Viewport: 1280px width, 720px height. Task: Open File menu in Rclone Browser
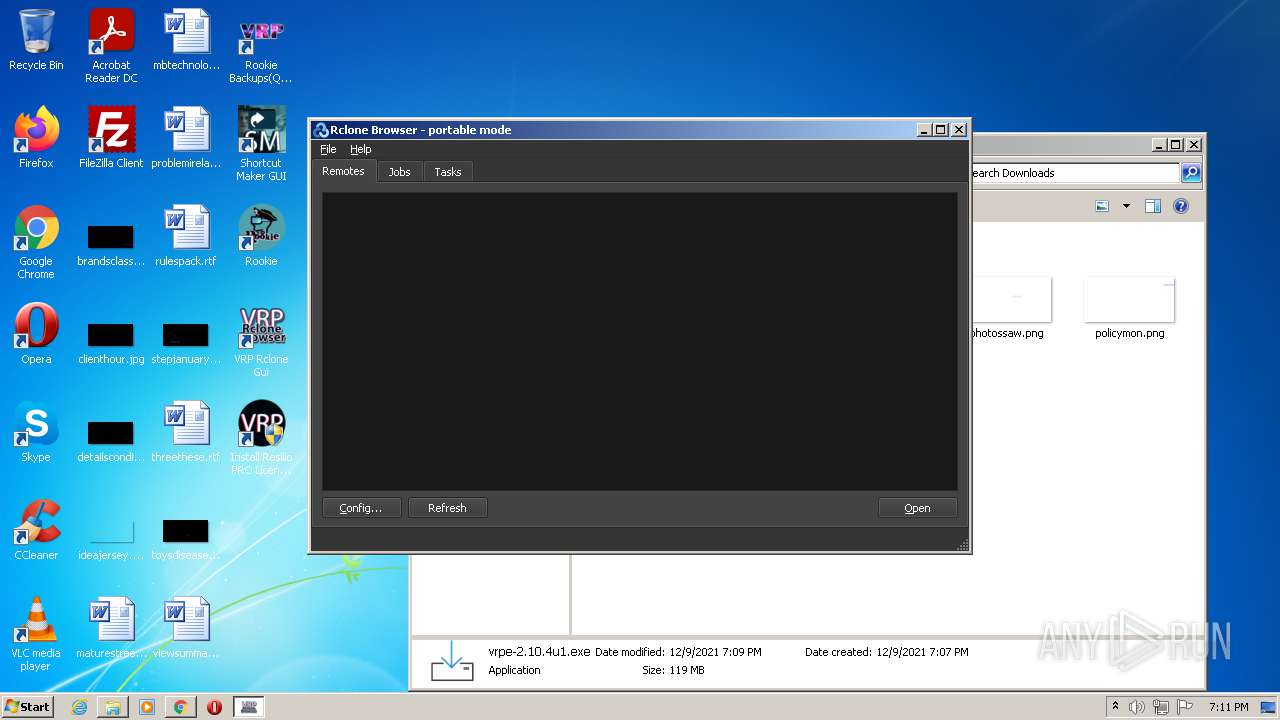tap(328, 149)
